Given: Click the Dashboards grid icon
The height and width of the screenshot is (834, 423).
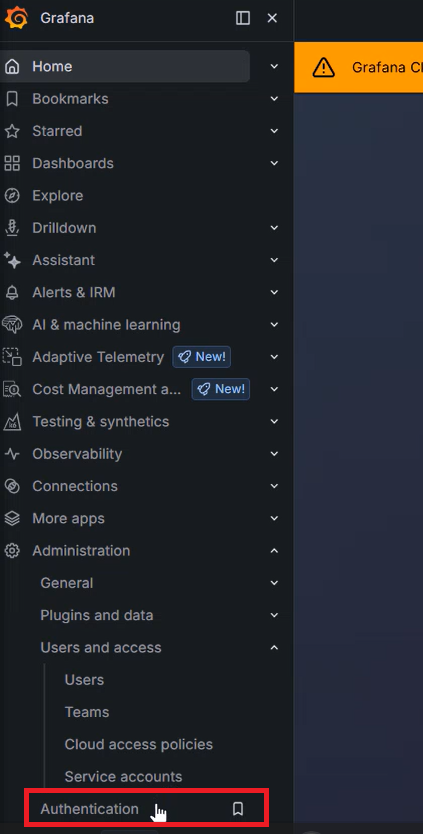Looking at the screenshot, I should tap(12, 163).
